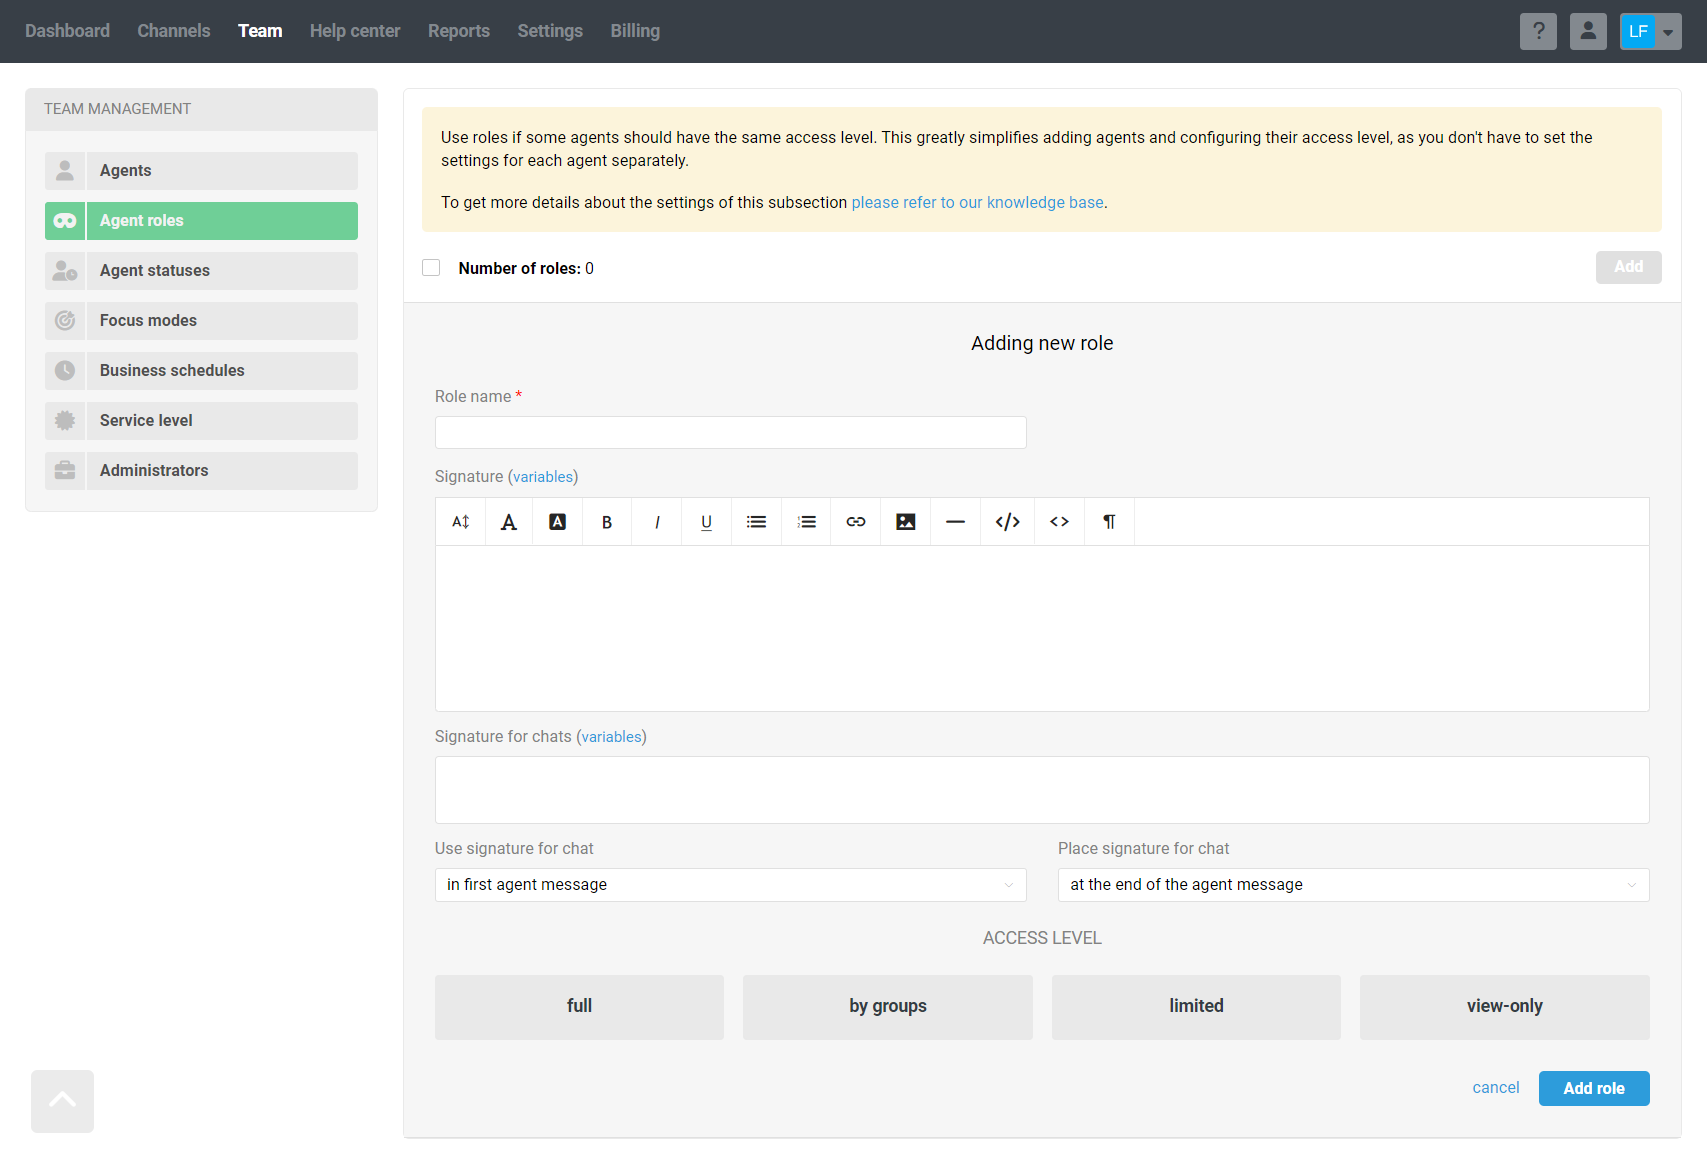
Task: Open Agent statuses in the sidebar
Action: coord(222,271)
